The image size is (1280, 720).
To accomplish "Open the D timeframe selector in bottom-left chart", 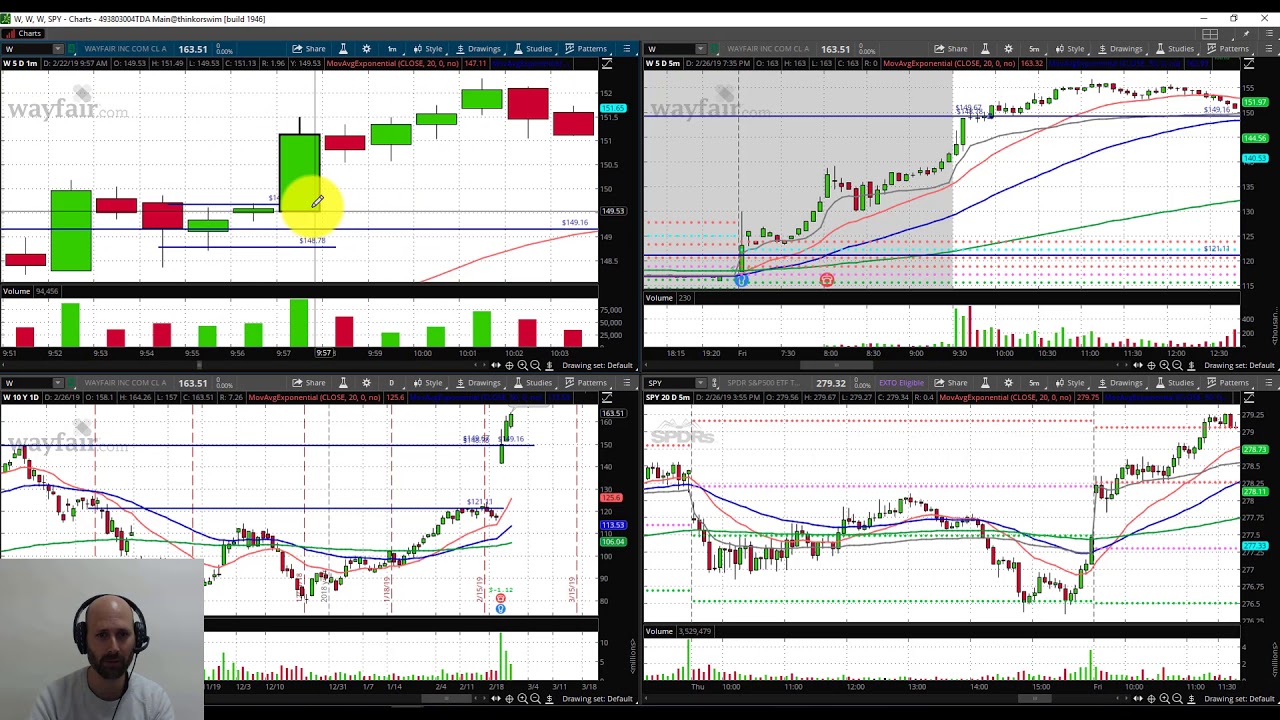I will [x=391, y=383].
